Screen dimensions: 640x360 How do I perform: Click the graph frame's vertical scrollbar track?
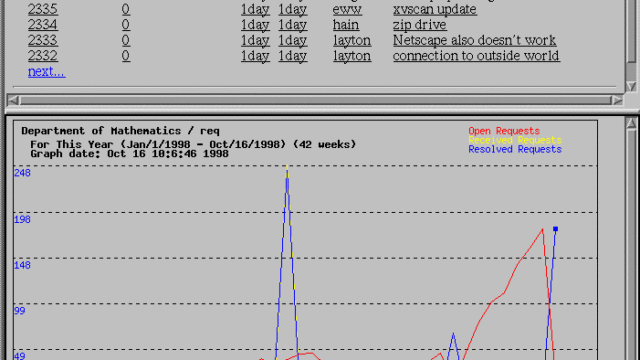(x=631, y=245)
